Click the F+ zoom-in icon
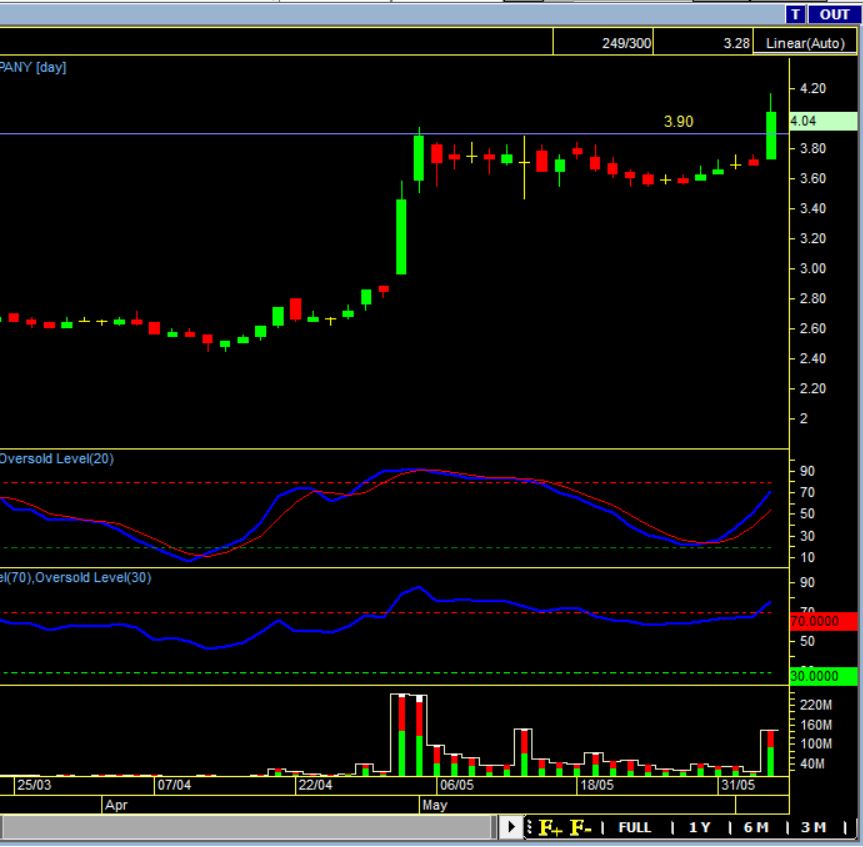Image resolution: width=863 pixels, height=847 pixels. tap(550, 827)
